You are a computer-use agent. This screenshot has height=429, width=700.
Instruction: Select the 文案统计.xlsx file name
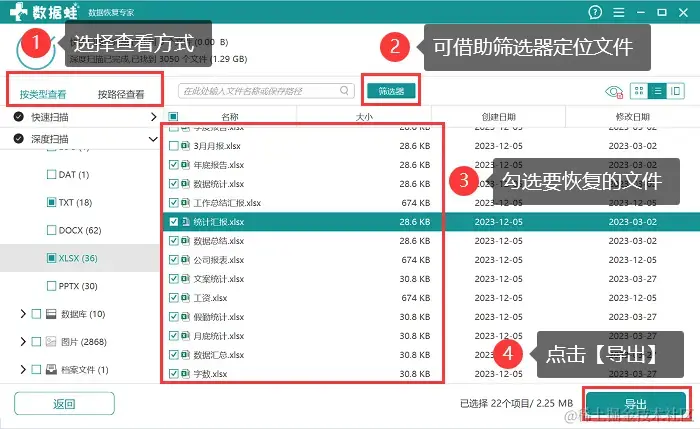point(219,279)
